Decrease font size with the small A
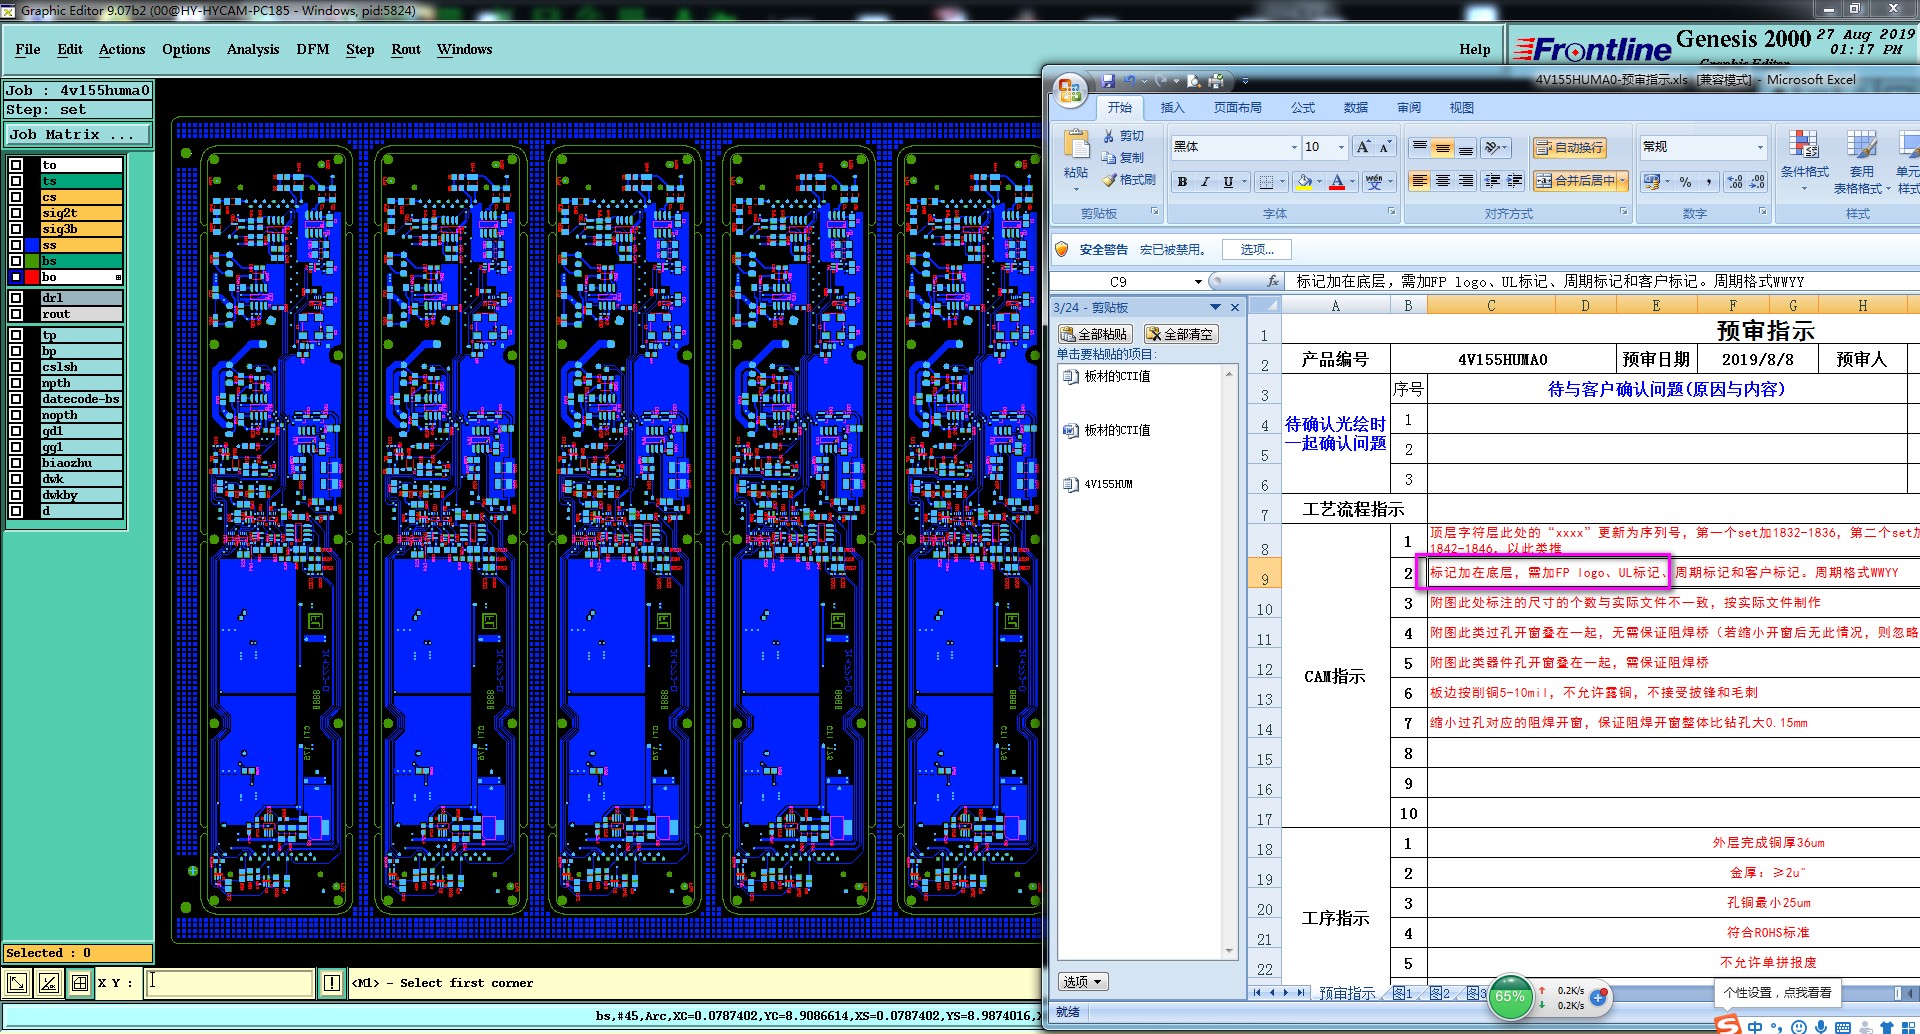Viewport: 1920px width, 1034px height. point(1385,147)
